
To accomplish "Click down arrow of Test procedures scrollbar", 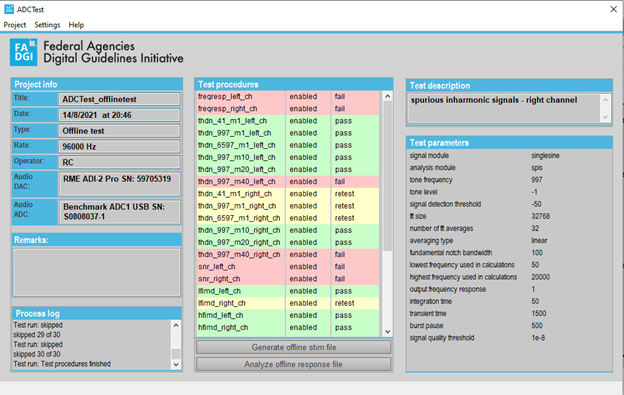I will (x=388, y=332).
